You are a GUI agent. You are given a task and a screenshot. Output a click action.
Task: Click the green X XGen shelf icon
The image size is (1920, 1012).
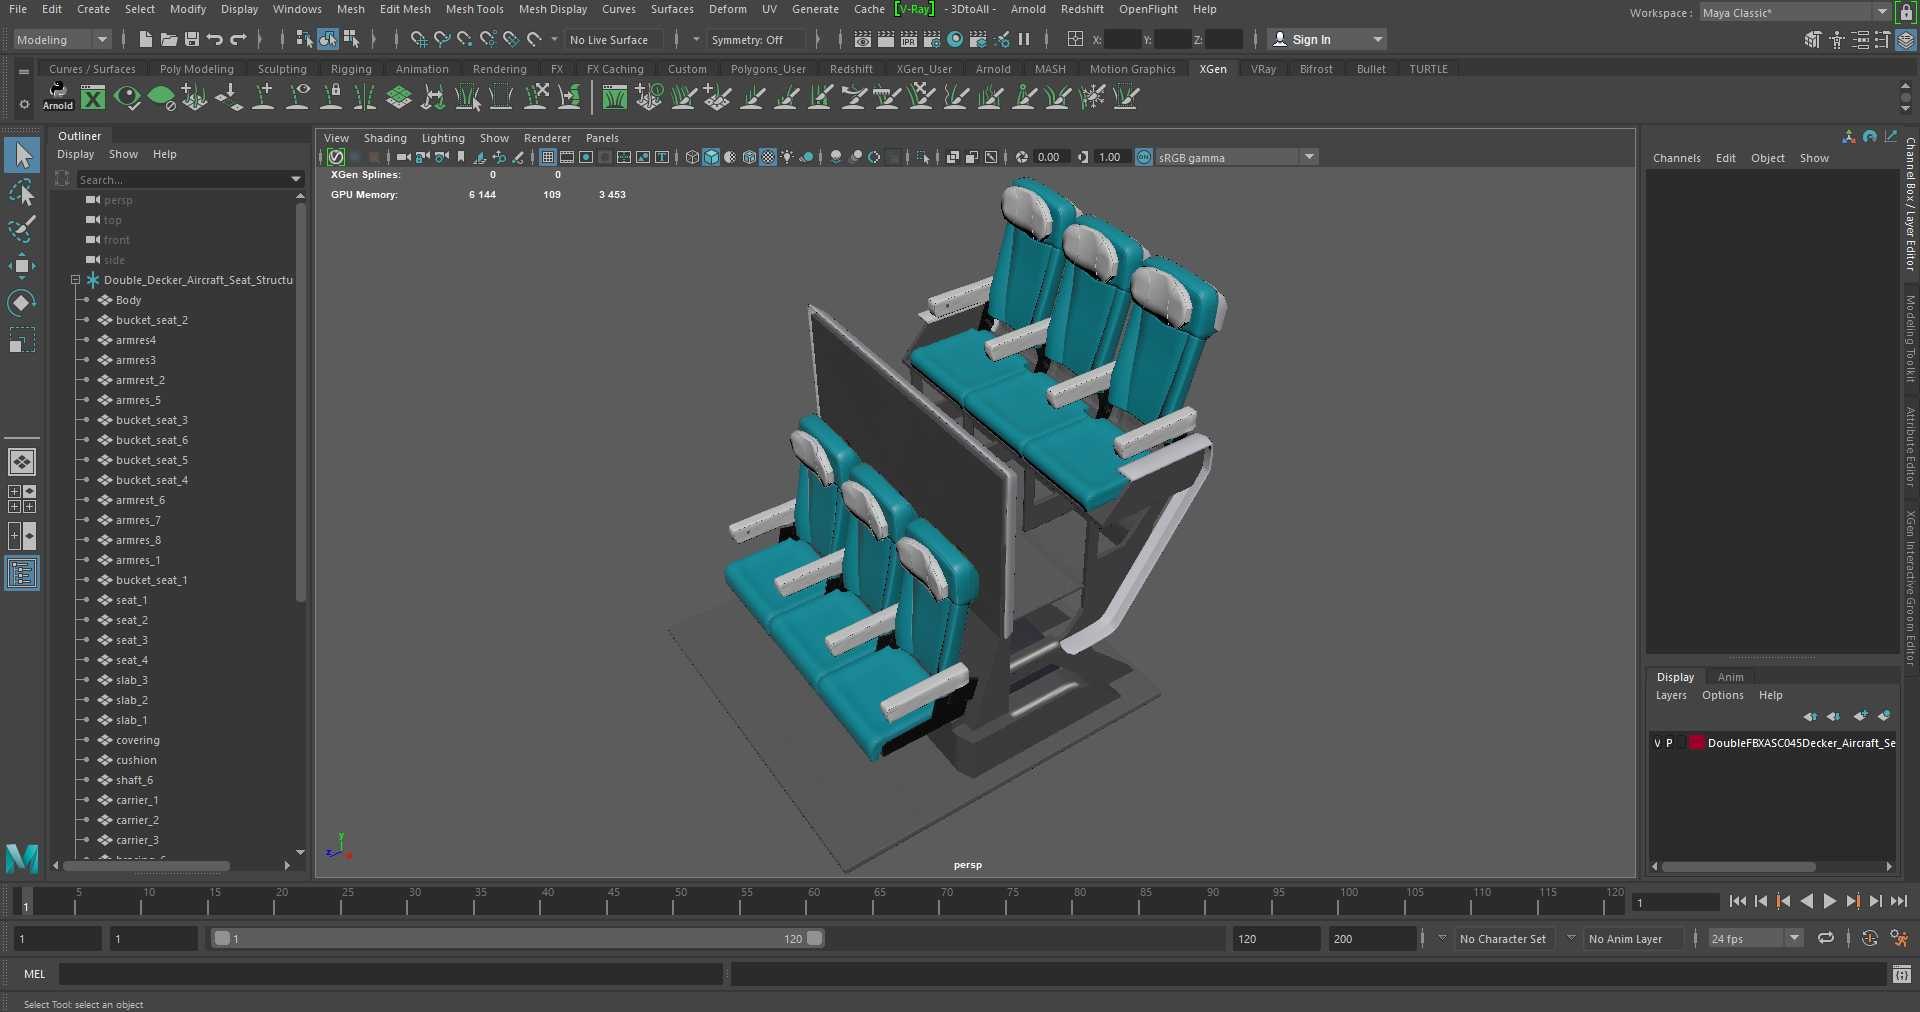point(93,97)
